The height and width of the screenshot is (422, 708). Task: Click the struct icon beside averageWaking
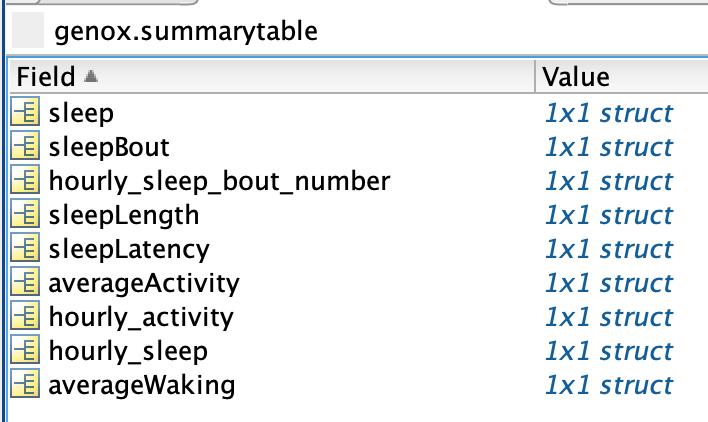[x=25, y=383]
